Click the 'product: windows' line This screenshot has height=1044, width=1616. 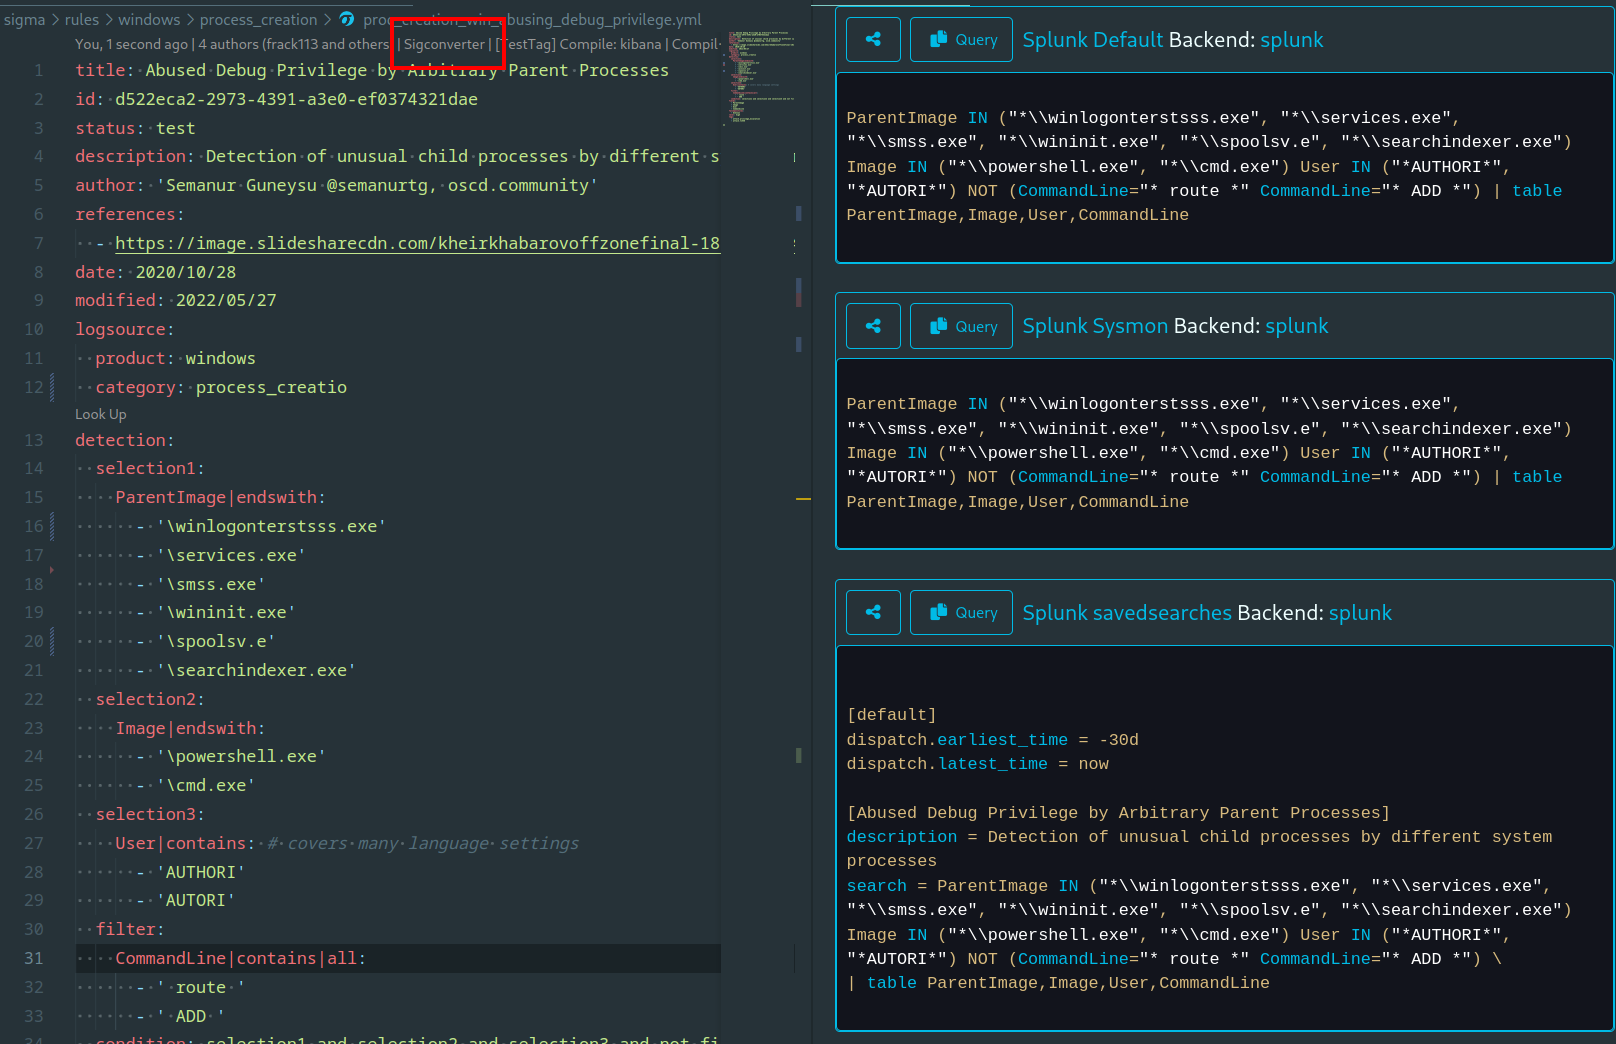(175, 358)
